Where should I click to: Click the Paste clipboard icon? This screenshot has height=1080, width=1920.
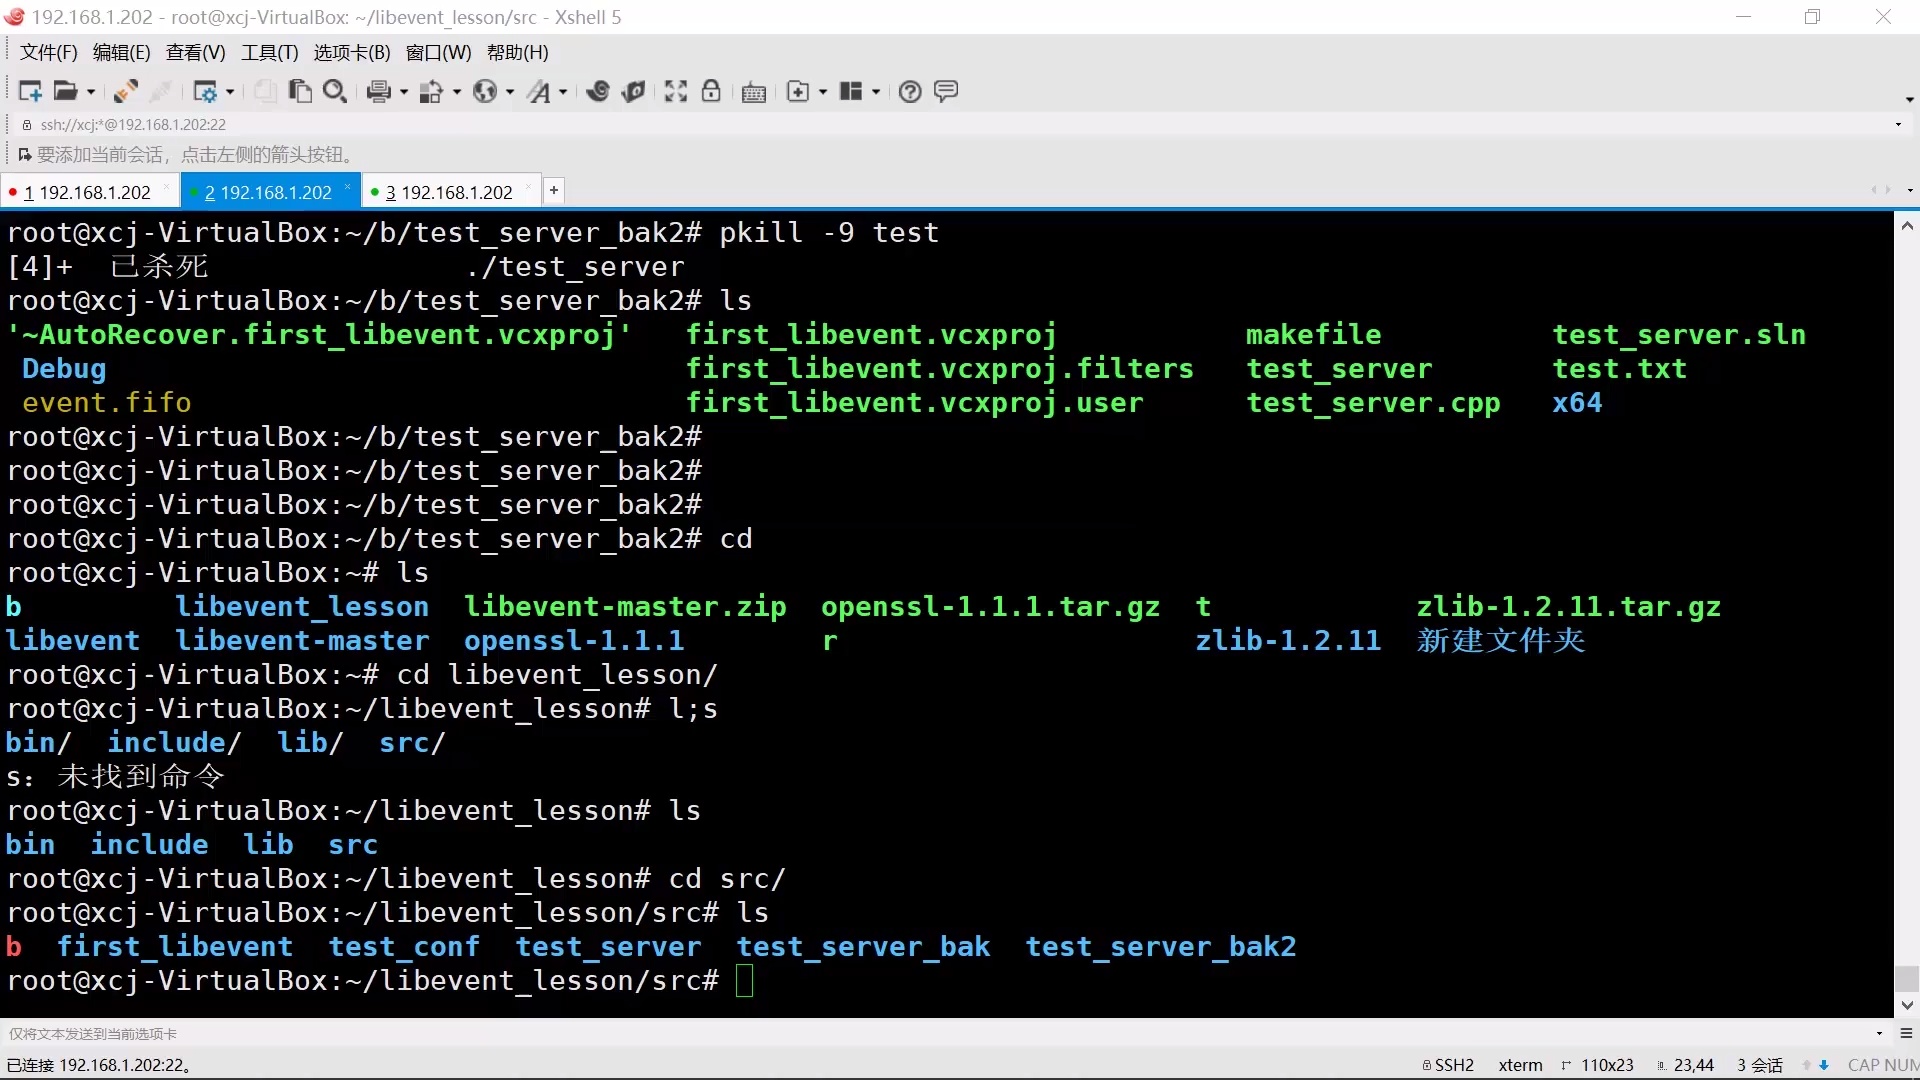pyautogui.click(x=300, y=92)
